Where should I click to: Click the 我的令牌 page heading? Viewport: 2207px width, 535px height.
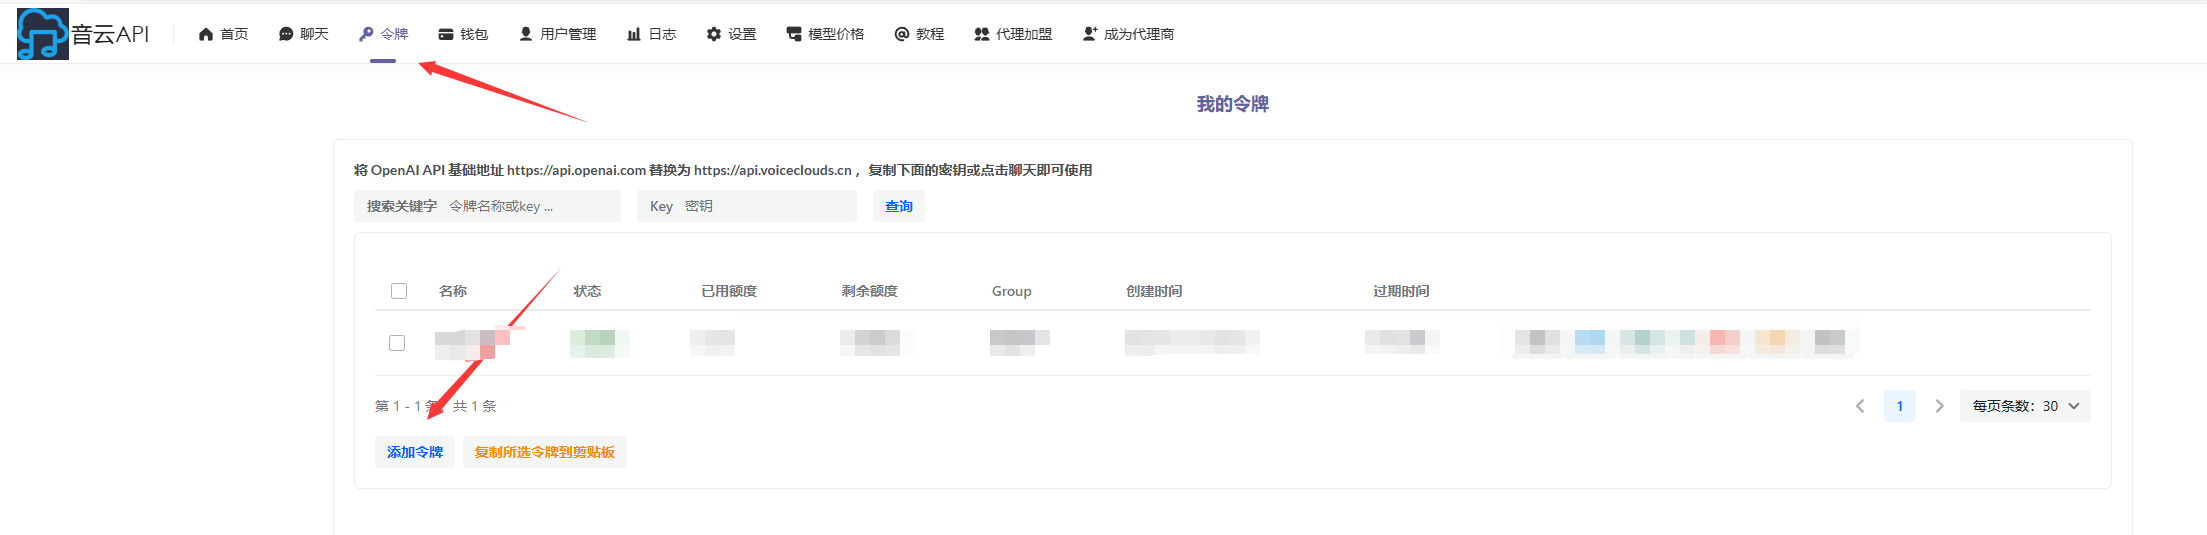coord(1233,104)
